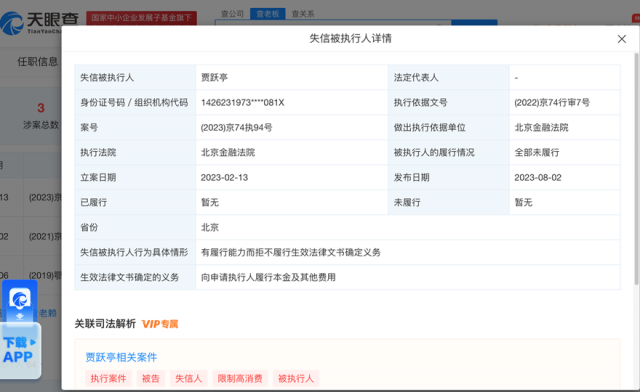
Task: Click the 限制高消费 tag
Action: point(240,379)
